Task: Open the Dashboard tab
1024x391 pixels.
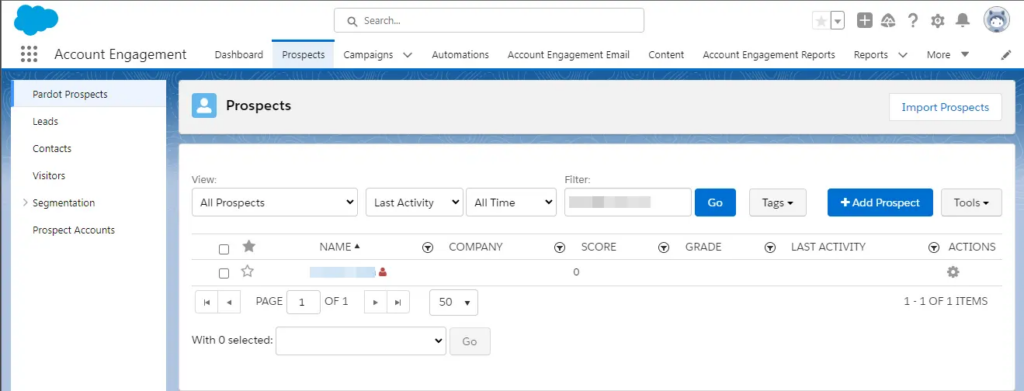Action: click(x=239, y=55)
